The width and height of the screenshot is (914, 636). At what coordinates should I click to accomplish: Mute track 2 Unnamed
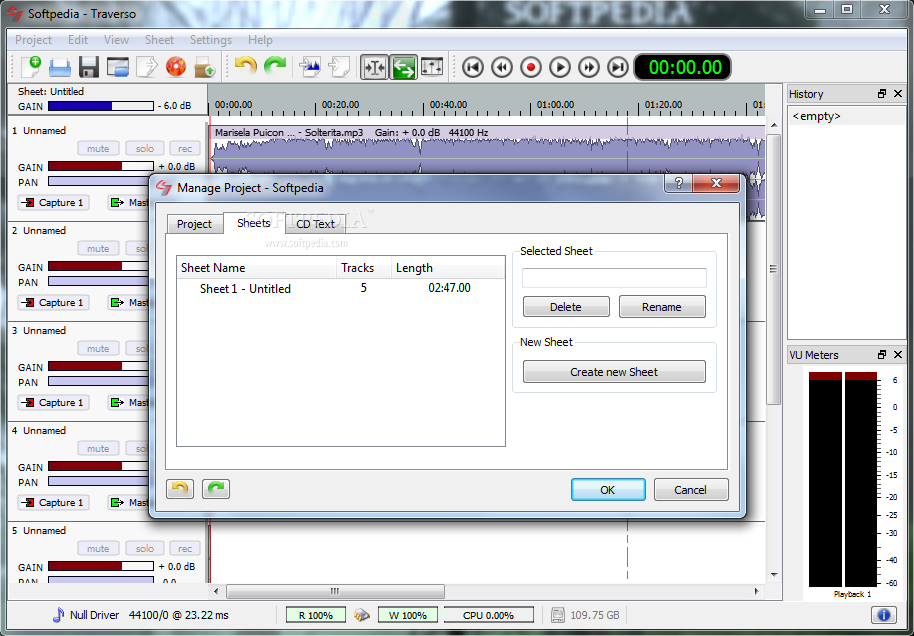(x=98, y=248)
